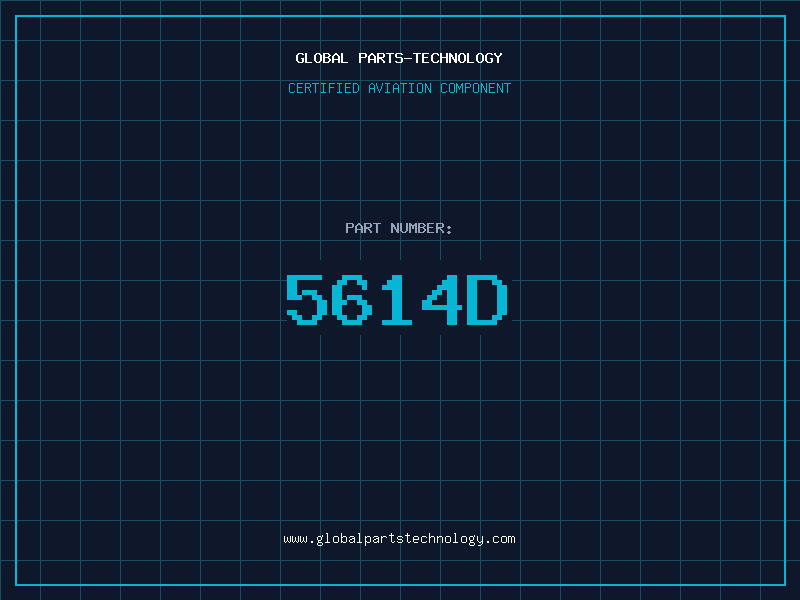Click the GLOBAL PARTS-TECHNOLOGY heading
Image resolution: width=800 pixels, height=600 pixels.
click(x=399, y=58)
